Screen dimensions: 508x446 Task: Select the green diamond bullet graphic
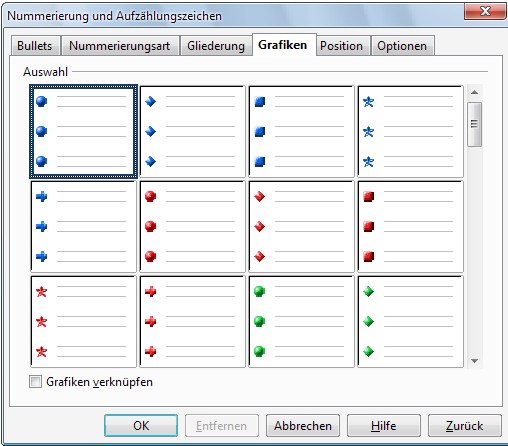[x=410, y=322]
